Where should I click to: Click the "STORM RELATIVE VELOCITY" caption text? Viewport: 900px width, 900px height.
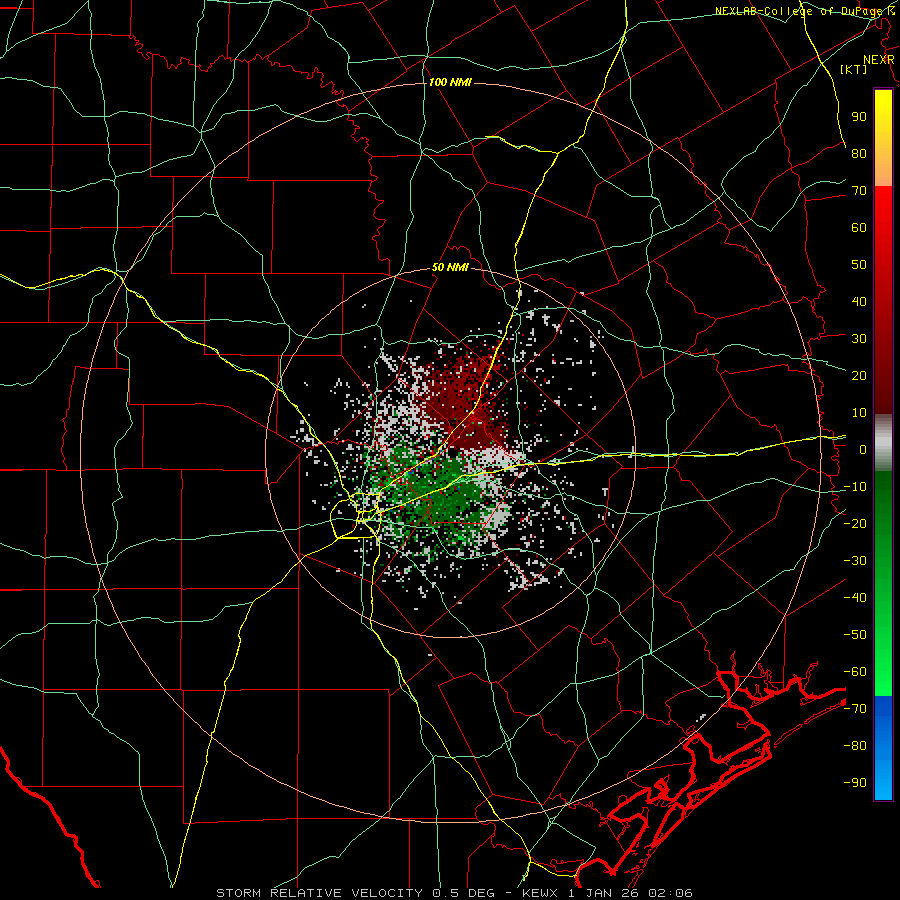click(x=319, y=893)
